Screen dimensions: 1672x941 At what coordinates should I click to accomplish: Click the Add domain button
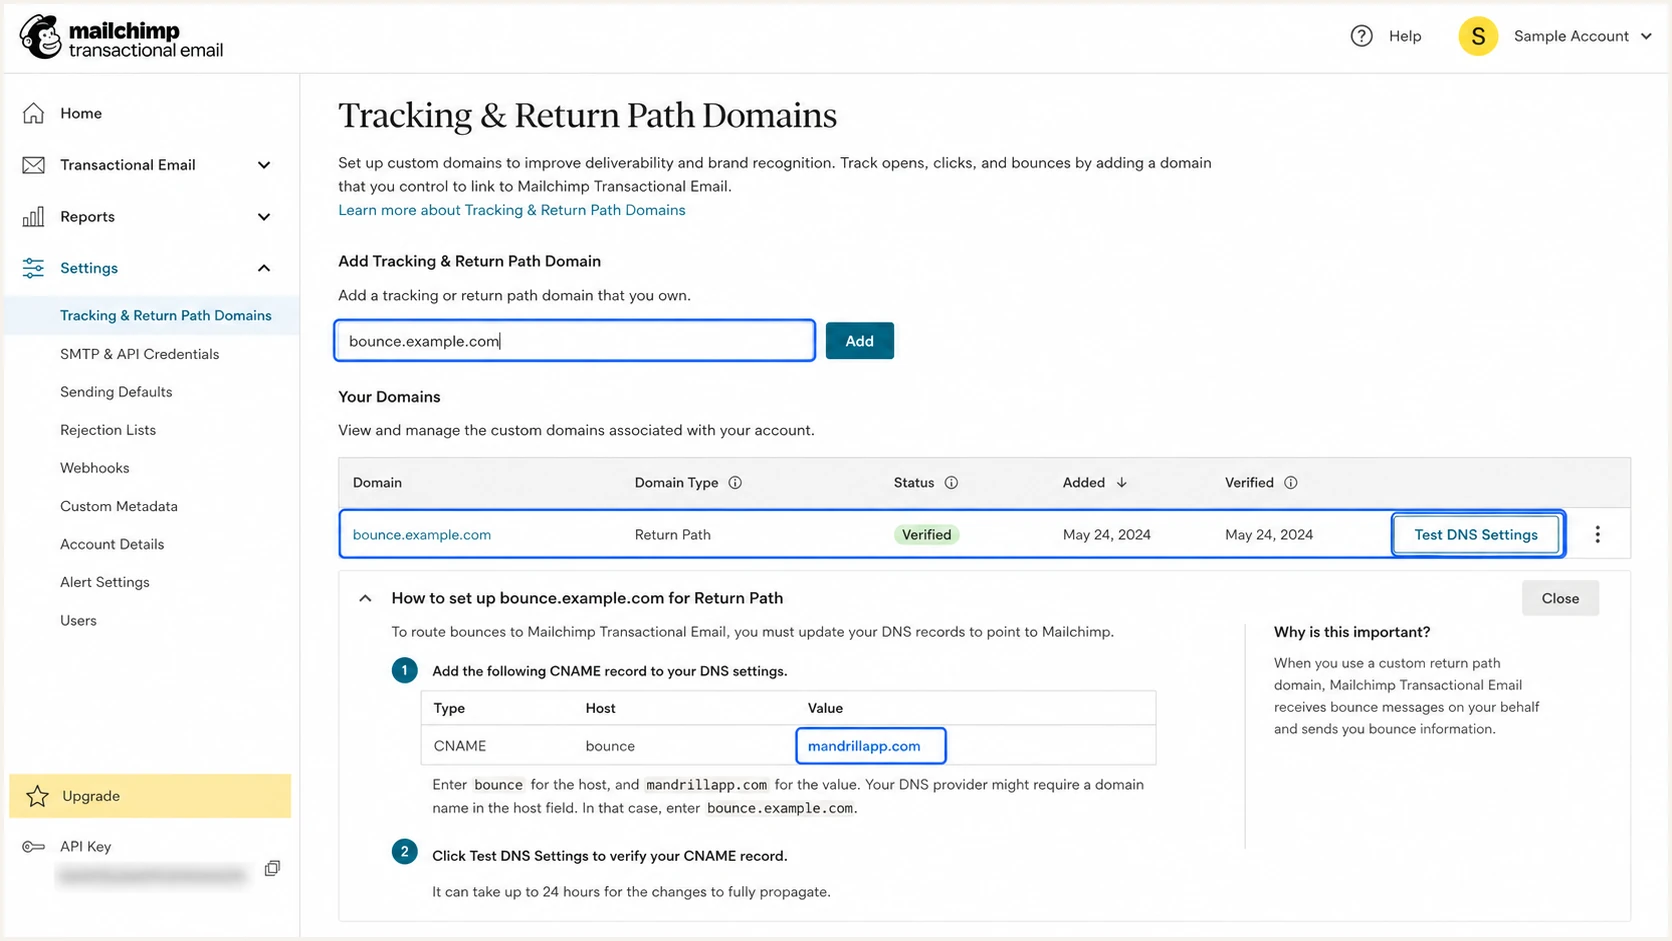coord(859,341)
